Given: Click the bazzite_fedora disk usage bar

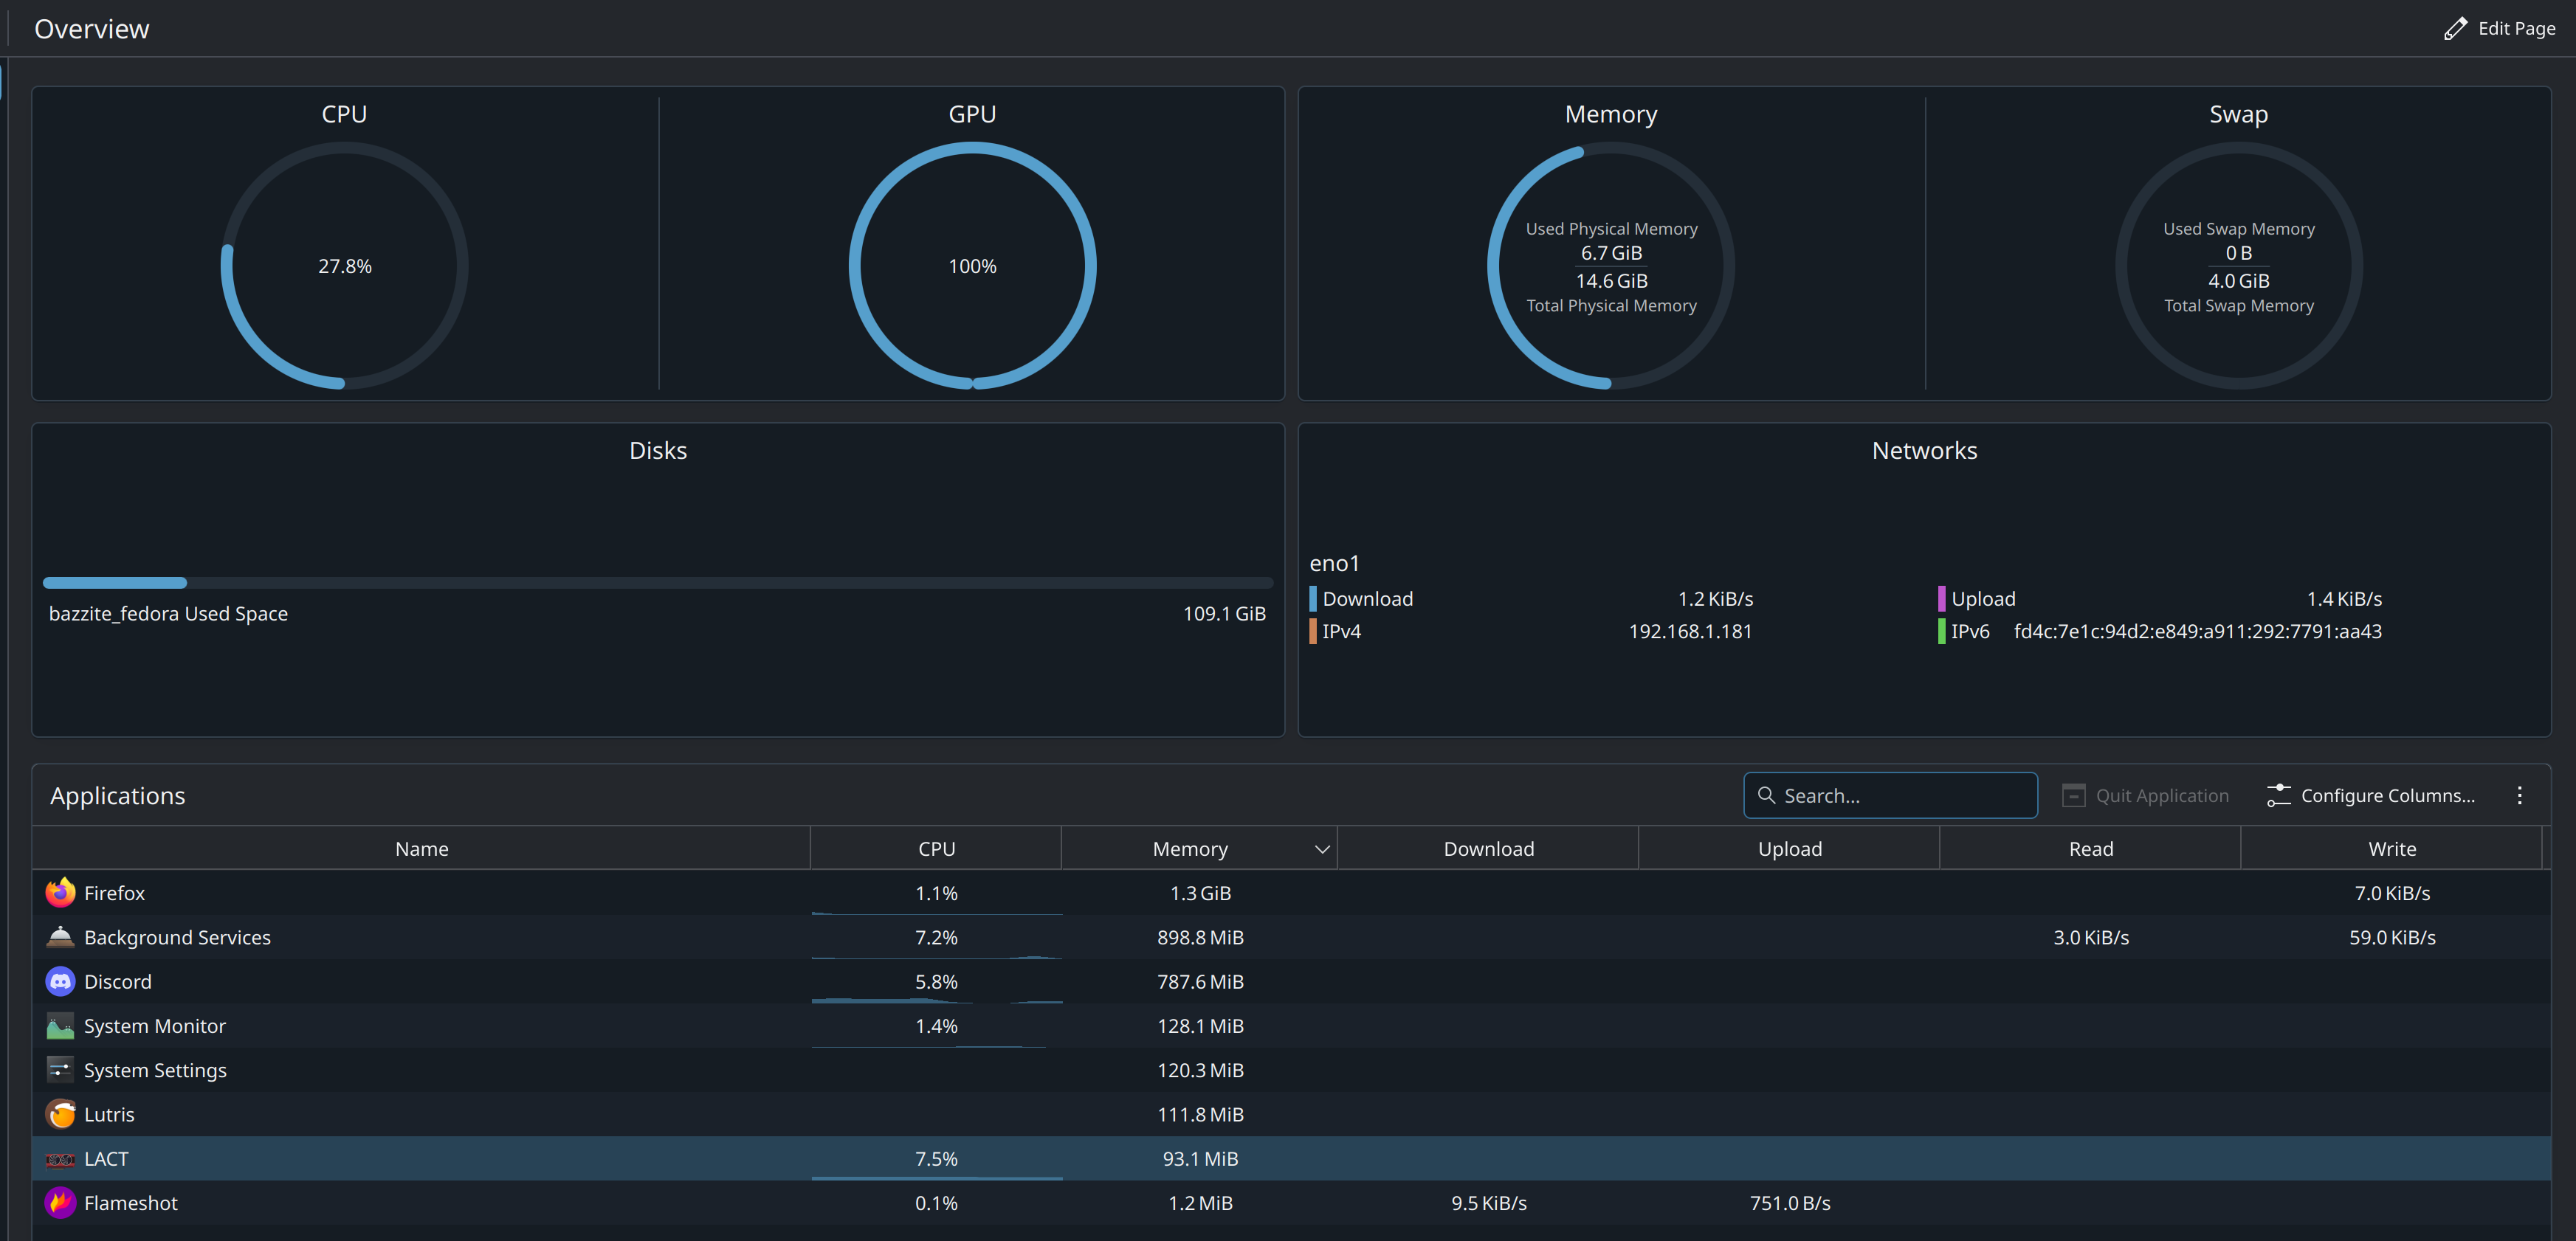Looking at the screenshot, I should click(x=657, y=582).
